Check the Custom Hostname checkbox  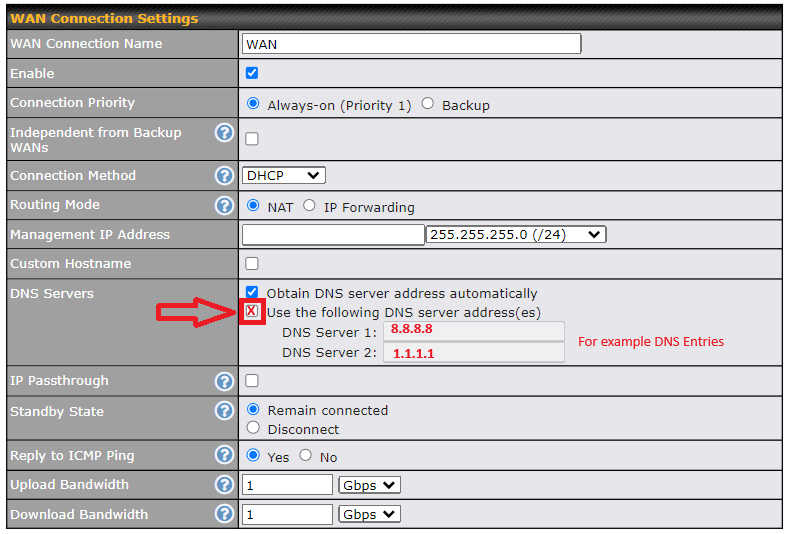click(x=252, y=263)
